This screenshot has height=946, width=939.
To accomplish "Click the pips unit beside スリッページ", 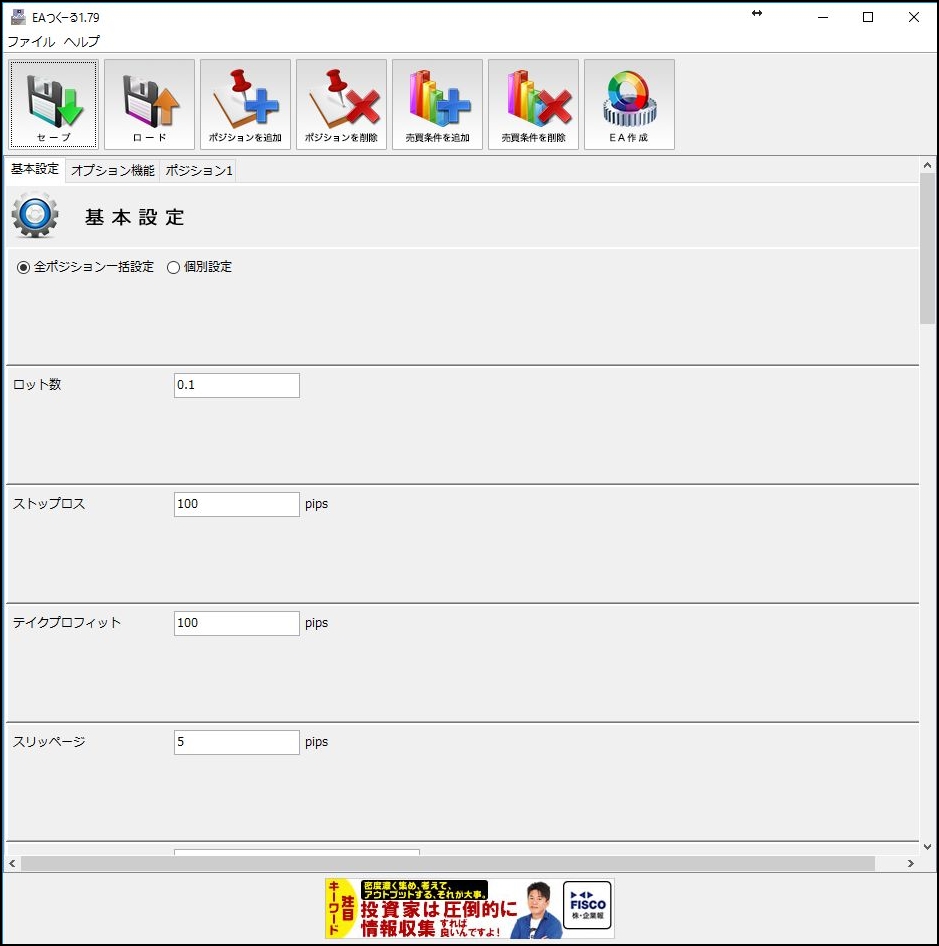I will click(x=316, y=741).
